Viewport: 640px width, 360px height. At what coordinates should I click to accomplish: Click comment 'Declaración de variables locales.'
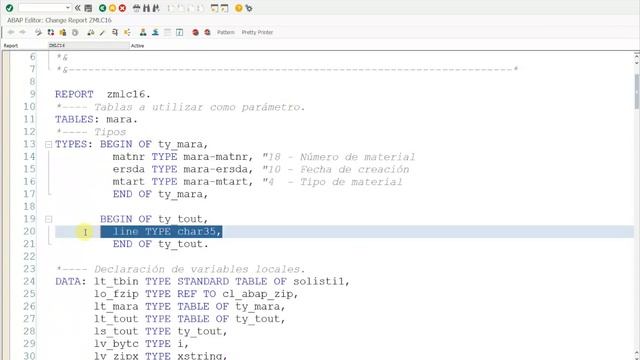[x=200, y=269]
